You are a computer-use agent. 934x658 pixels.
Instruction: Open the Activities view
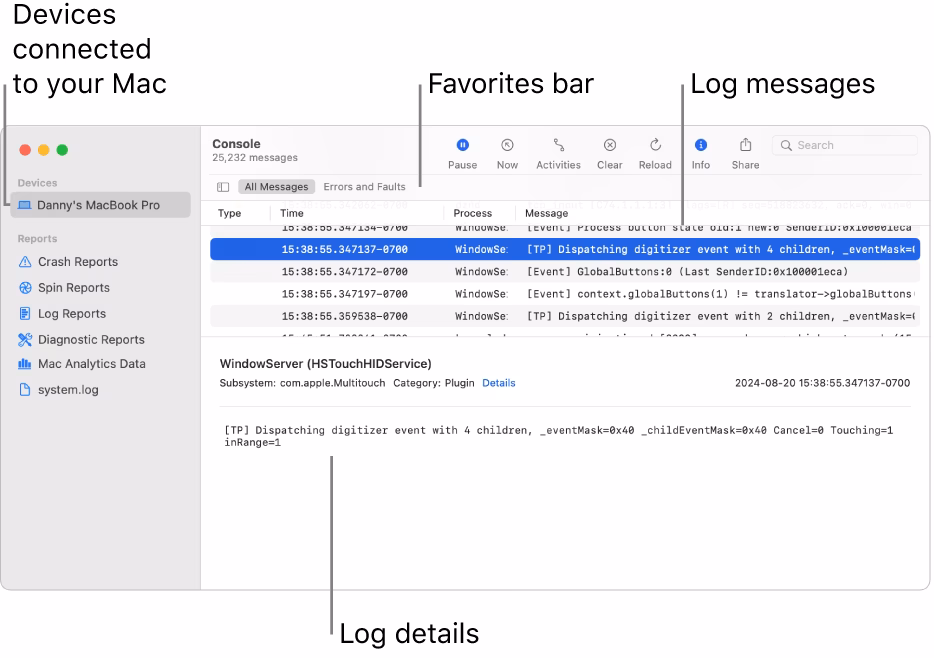click(x=557, y=152)
